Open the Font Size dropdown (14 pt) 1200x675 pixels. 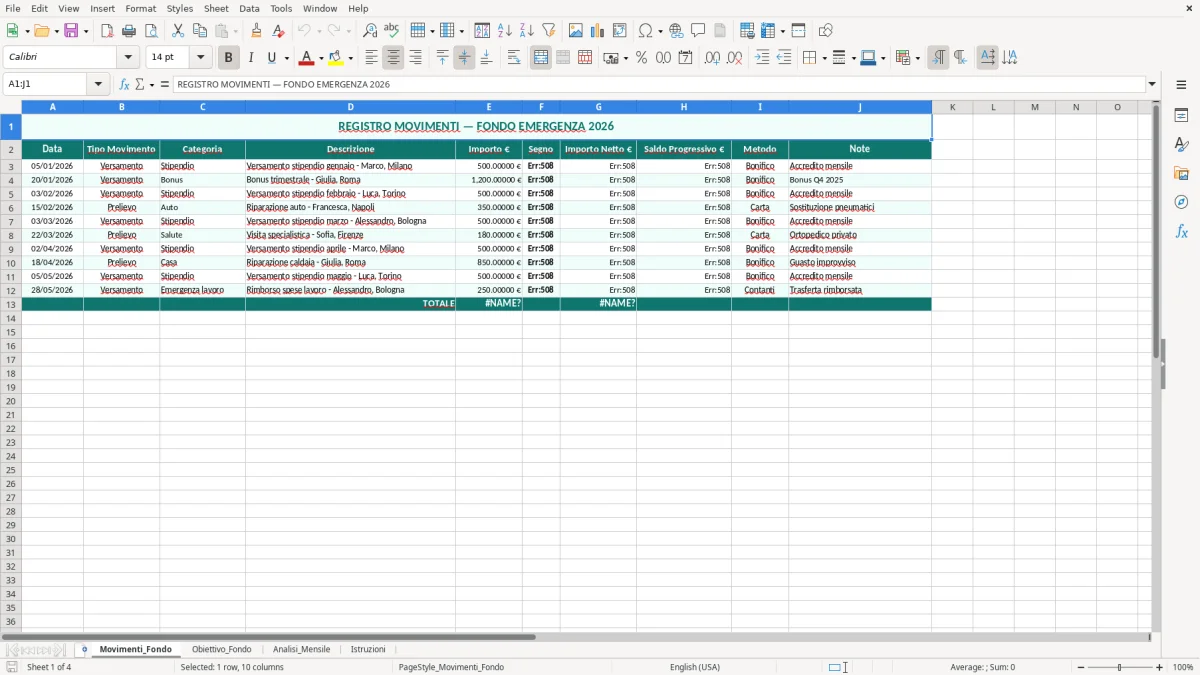200,58
